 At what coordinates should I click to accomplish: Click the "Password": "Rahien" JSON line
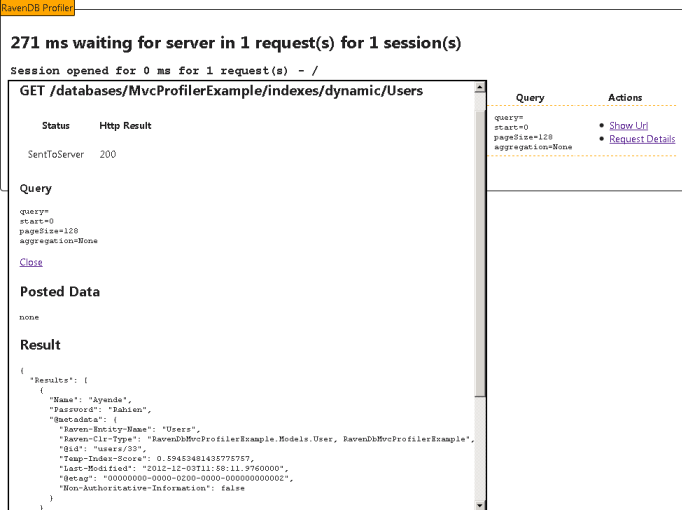(x=100, y=410)
